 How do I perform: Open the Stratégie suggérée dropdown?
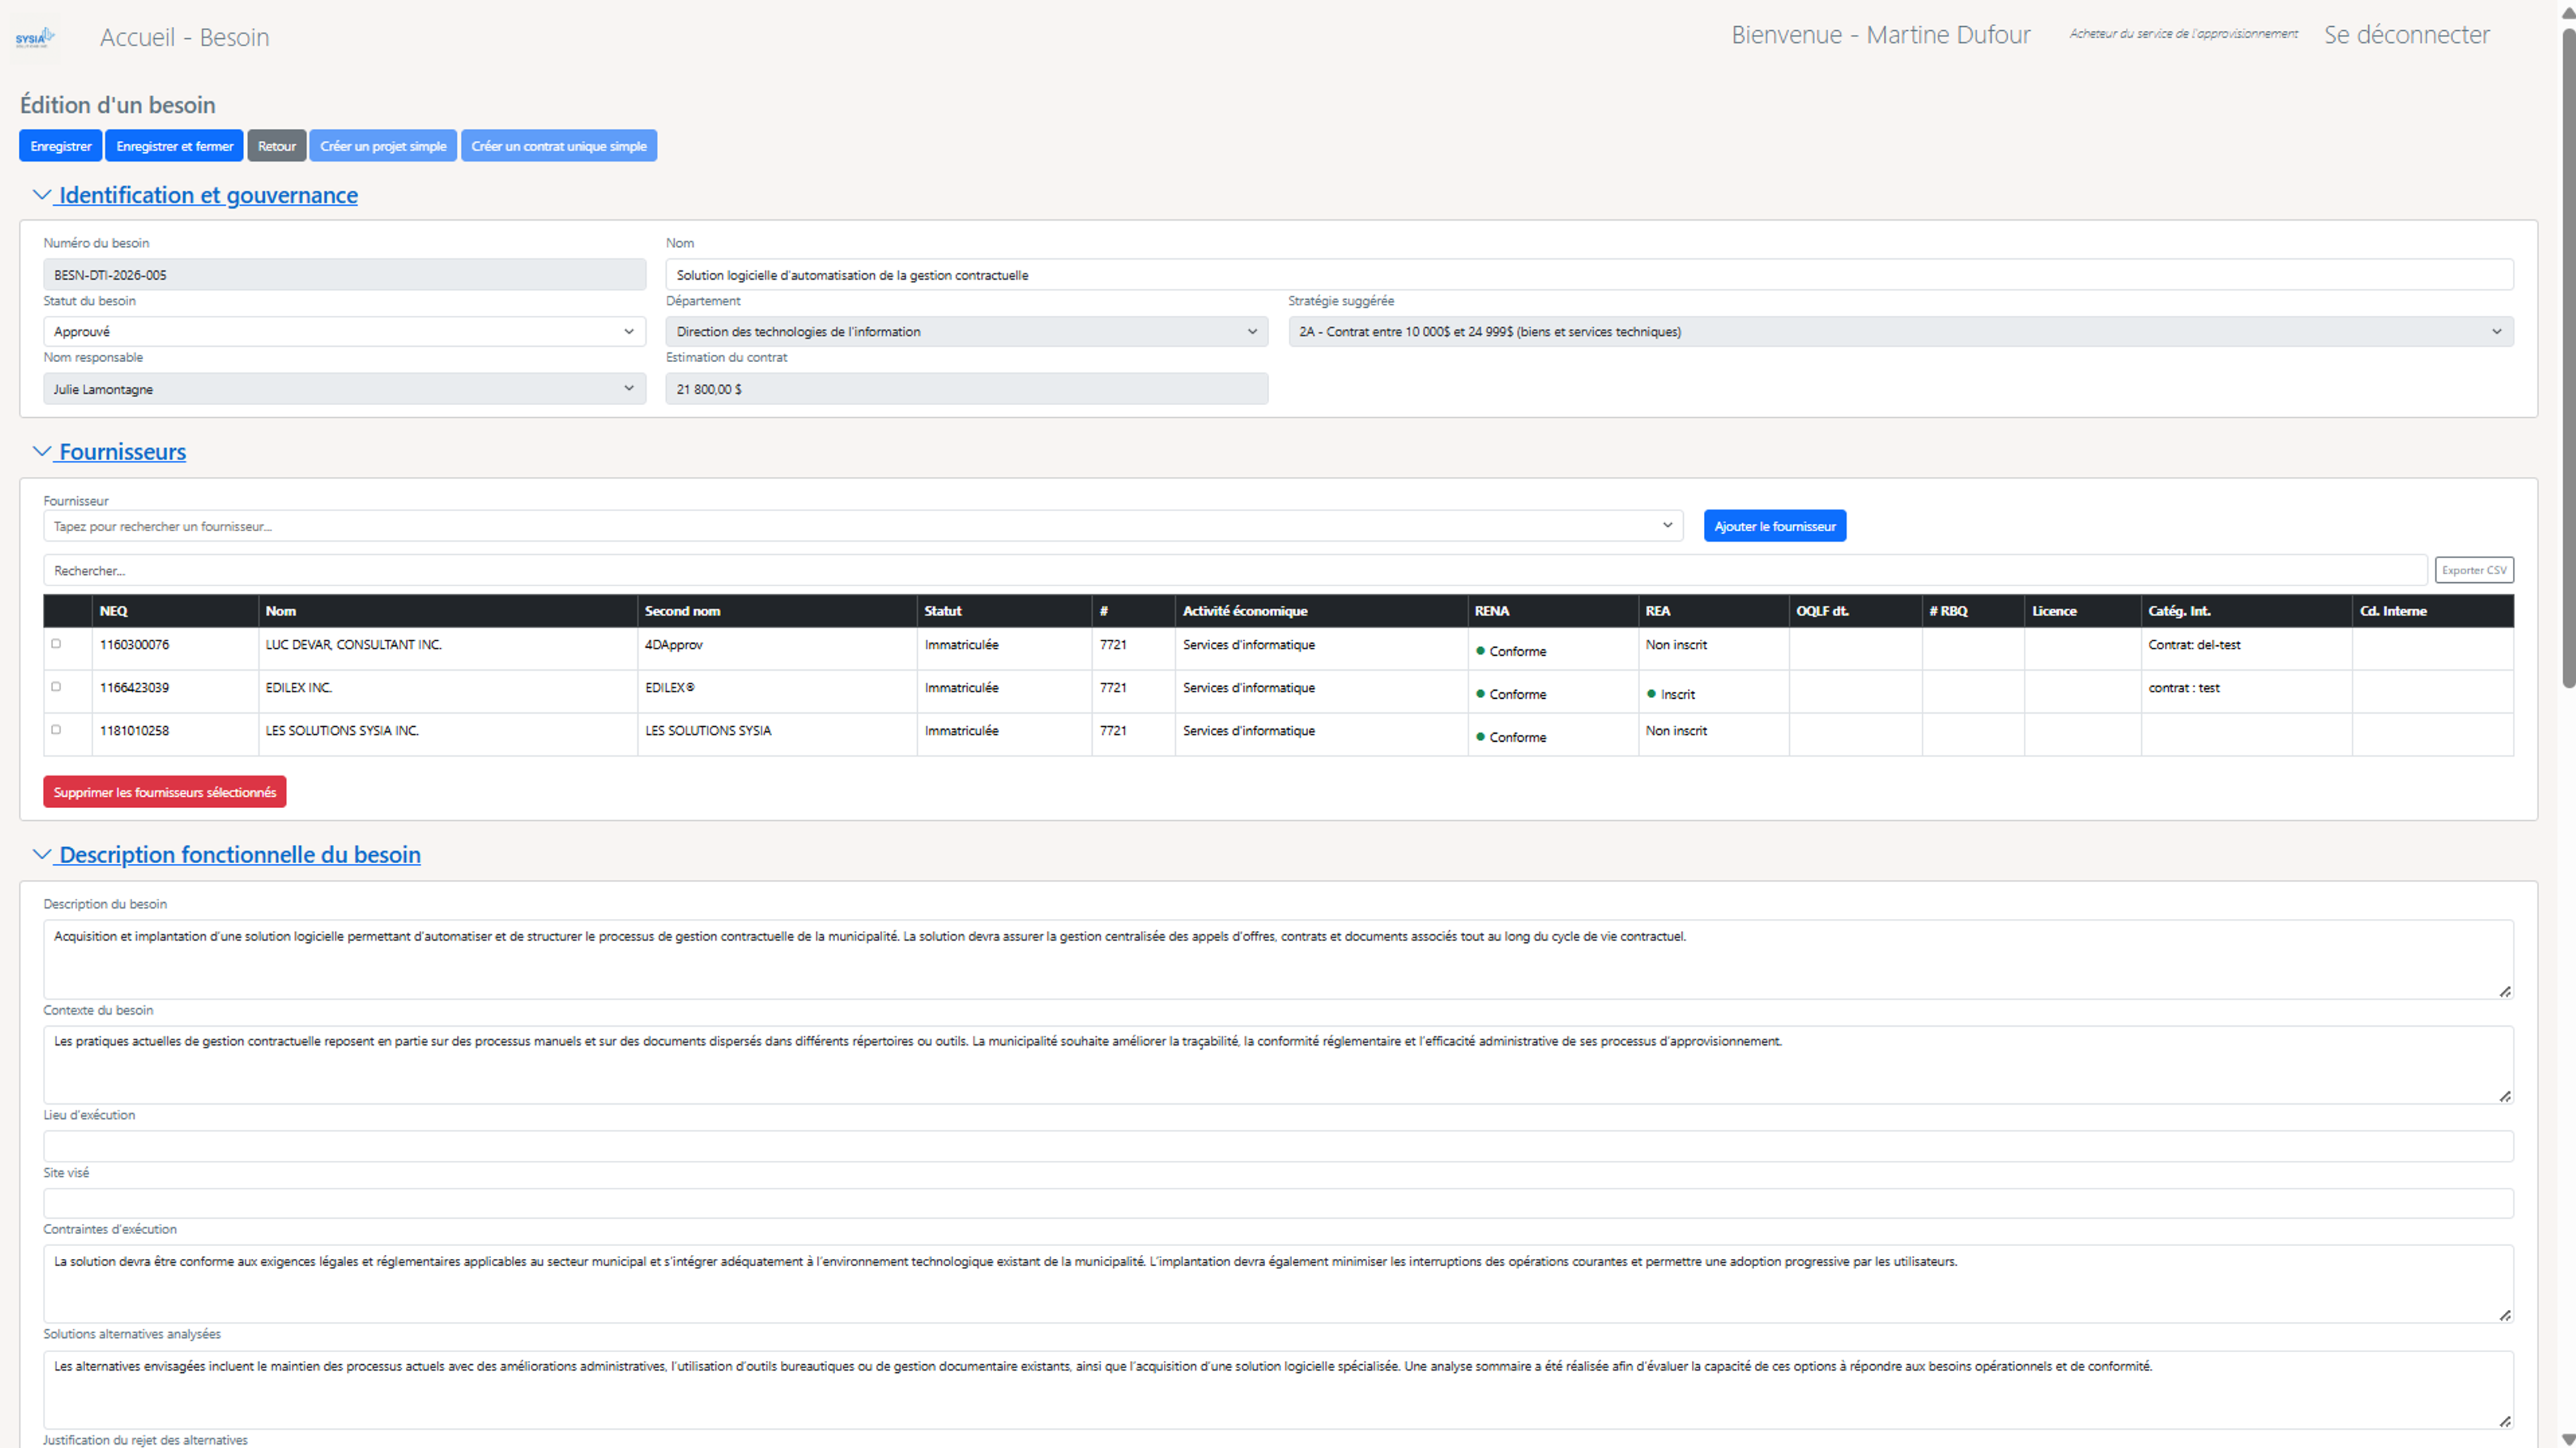[1900, 332]
